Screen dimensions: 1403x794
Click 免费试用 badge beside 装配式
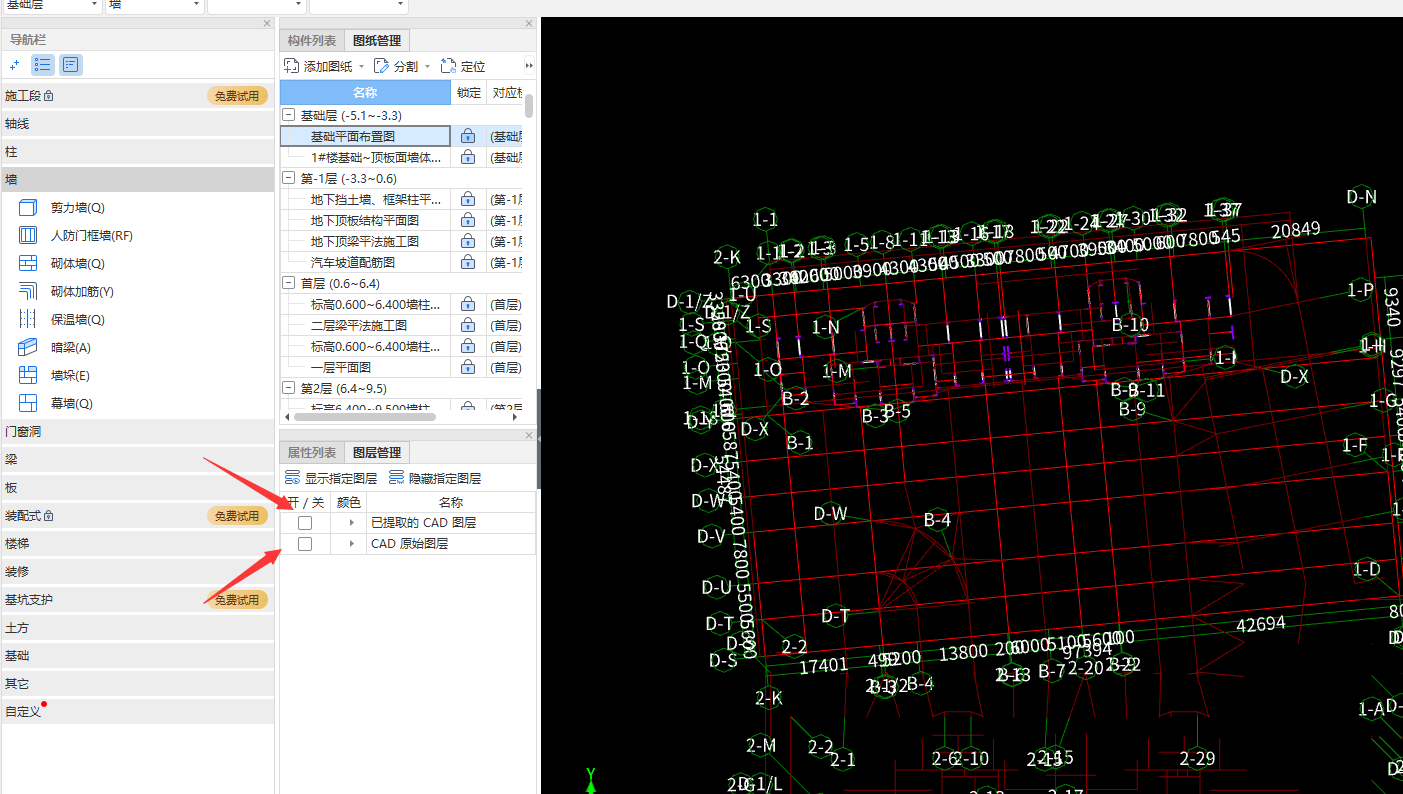coord(238,516)
